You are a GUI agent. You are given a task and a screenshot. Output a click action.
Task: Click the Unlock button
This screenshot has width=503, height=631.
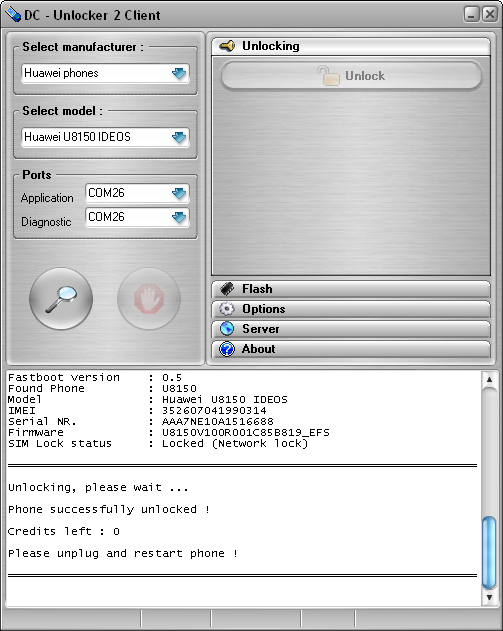click(351, 76)
